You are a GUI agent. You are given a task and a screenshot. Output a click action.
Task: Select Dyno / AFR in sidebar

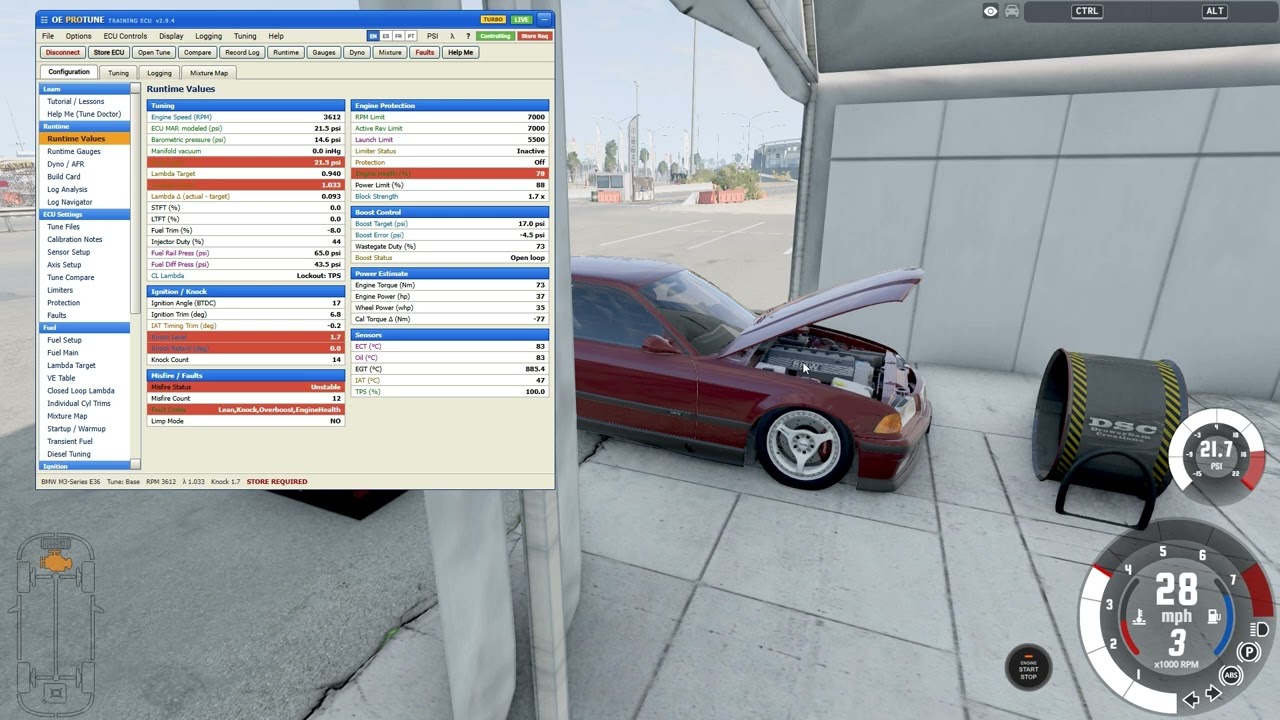[66, 164]
